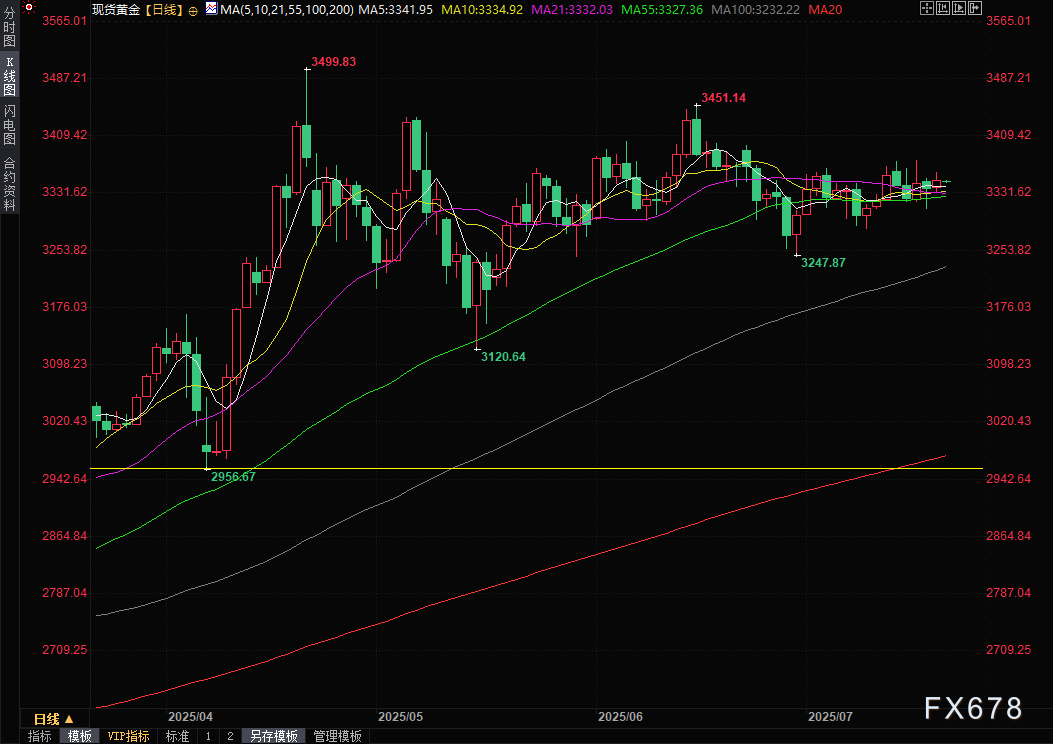The width and height of the screenshot is (1053, 744).
Task: Click the jump to latest bar icon
Action: (975, 8)
